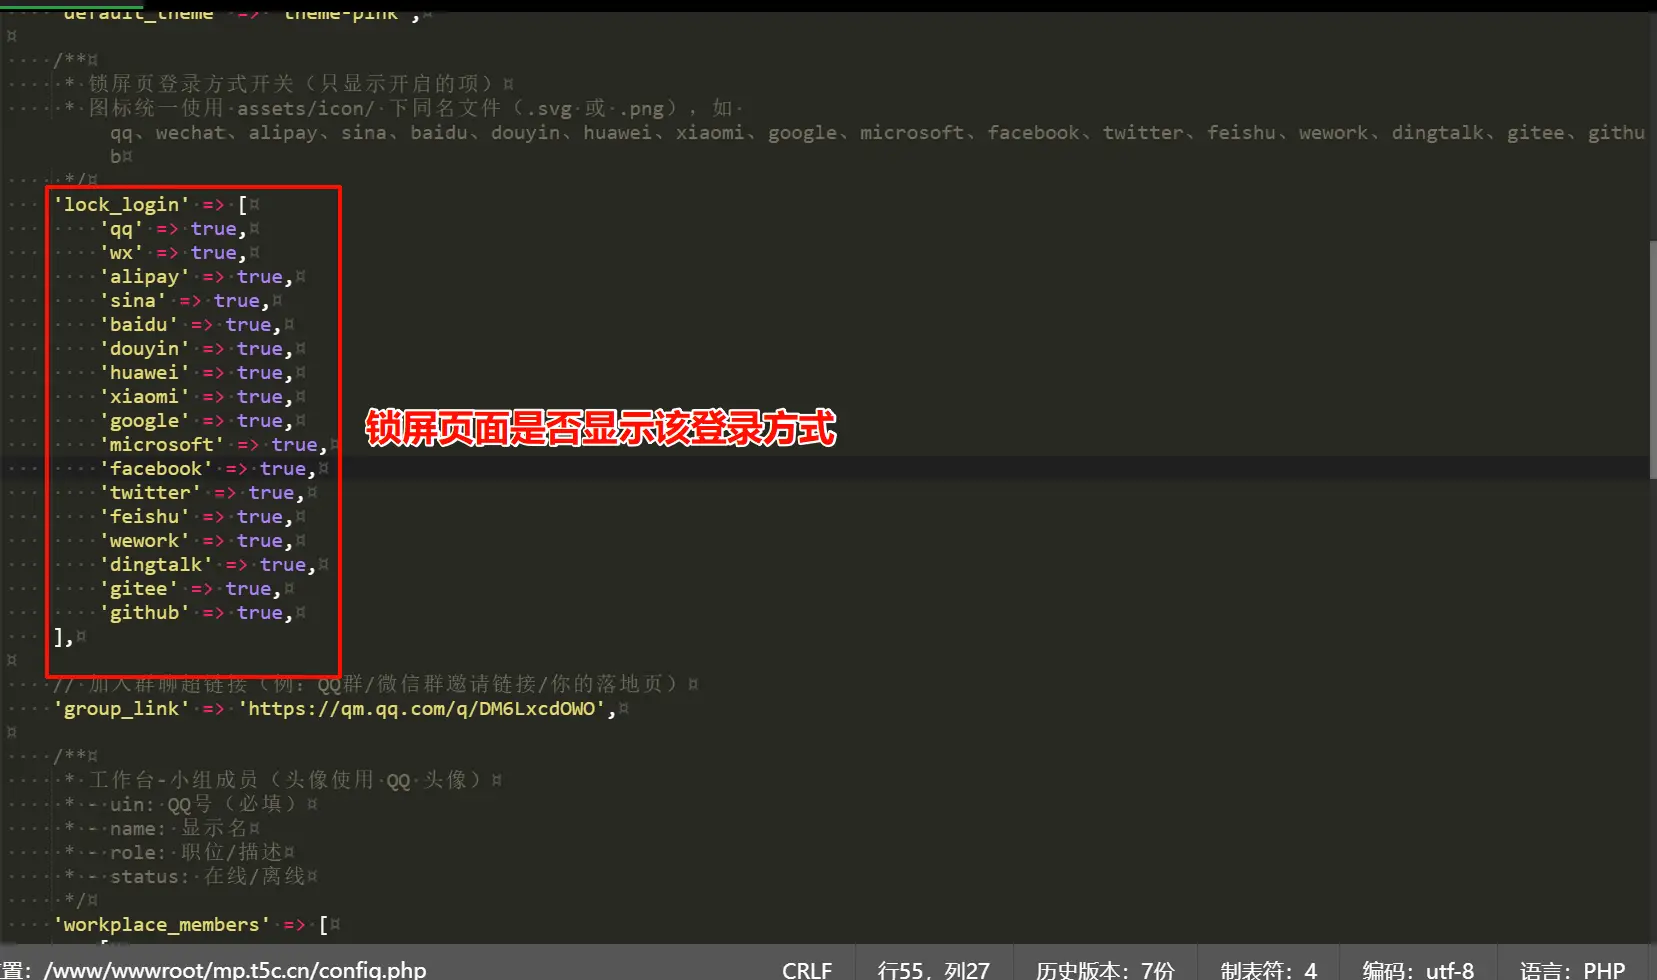Click the true value for 'qq'
1657x980 pixels.
tap(213, 229)
